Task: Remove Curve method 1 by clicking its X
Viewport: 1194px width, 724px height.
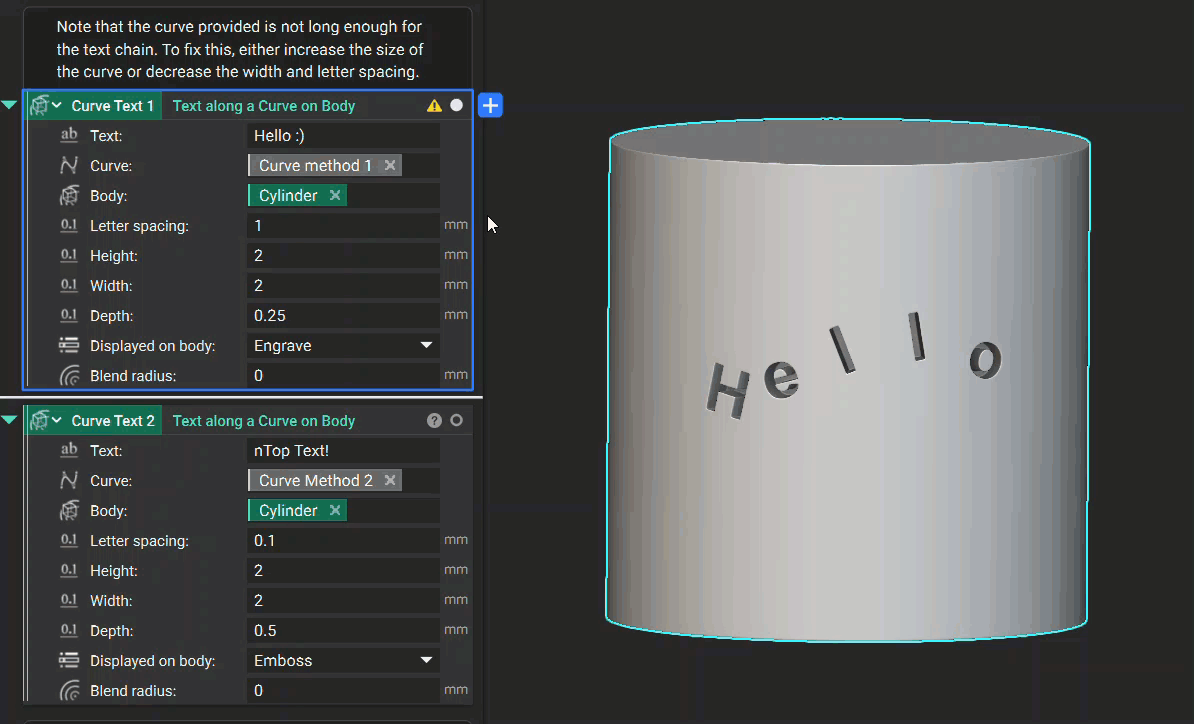Action: point(390,165)
